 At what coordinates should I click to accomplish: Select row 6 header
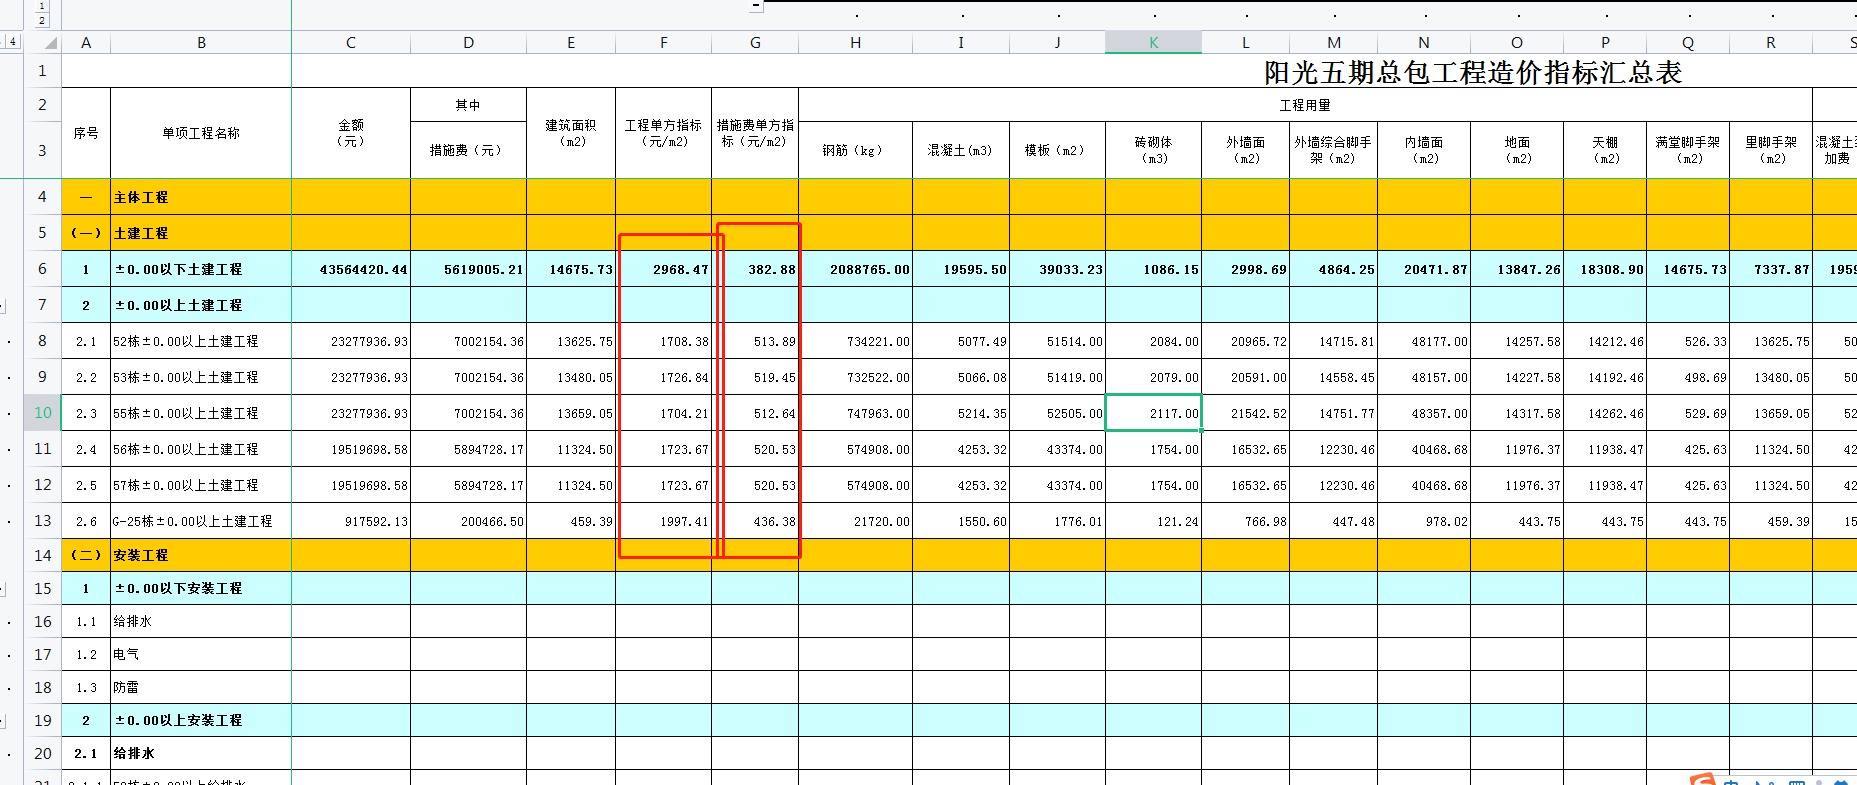[42, 269]
